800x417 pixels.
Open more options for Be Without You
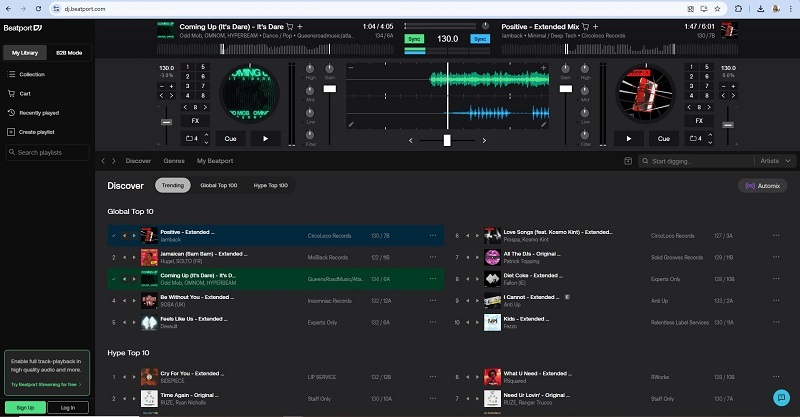[433, 301]
